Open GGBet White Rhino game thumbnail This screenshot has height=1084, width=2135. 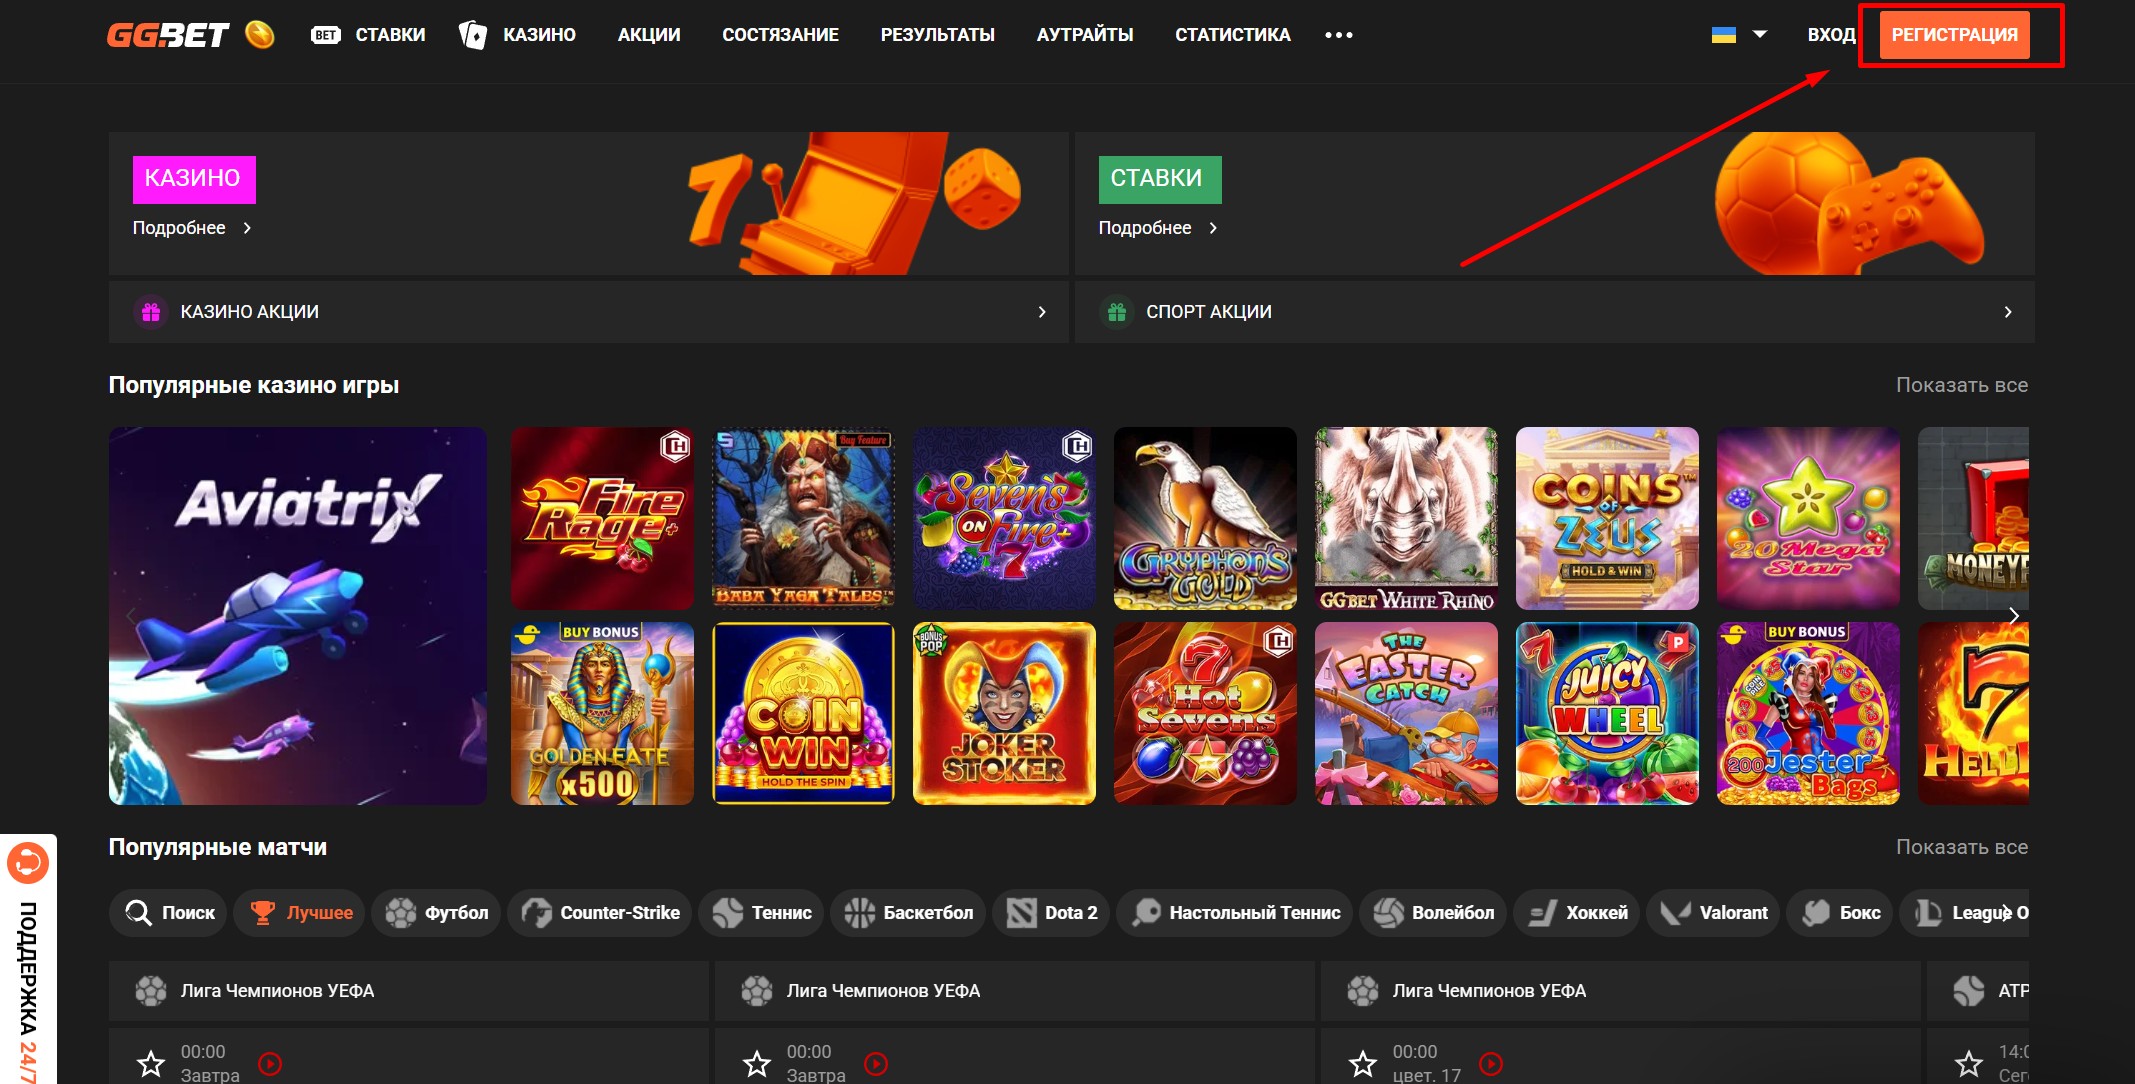coord(1406,518)
